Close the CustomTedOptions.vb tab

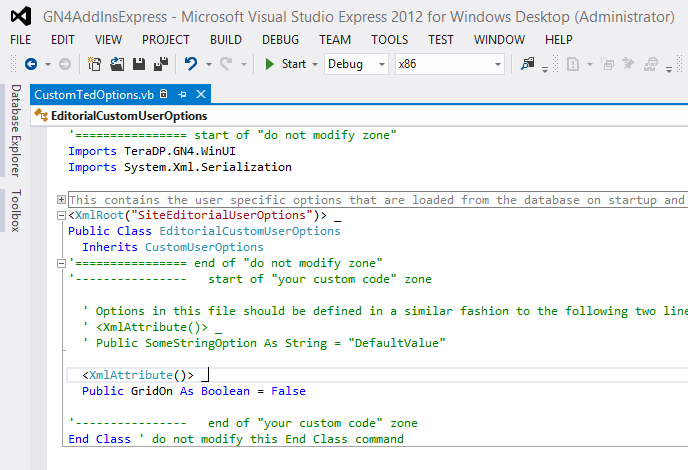(201, 94)
